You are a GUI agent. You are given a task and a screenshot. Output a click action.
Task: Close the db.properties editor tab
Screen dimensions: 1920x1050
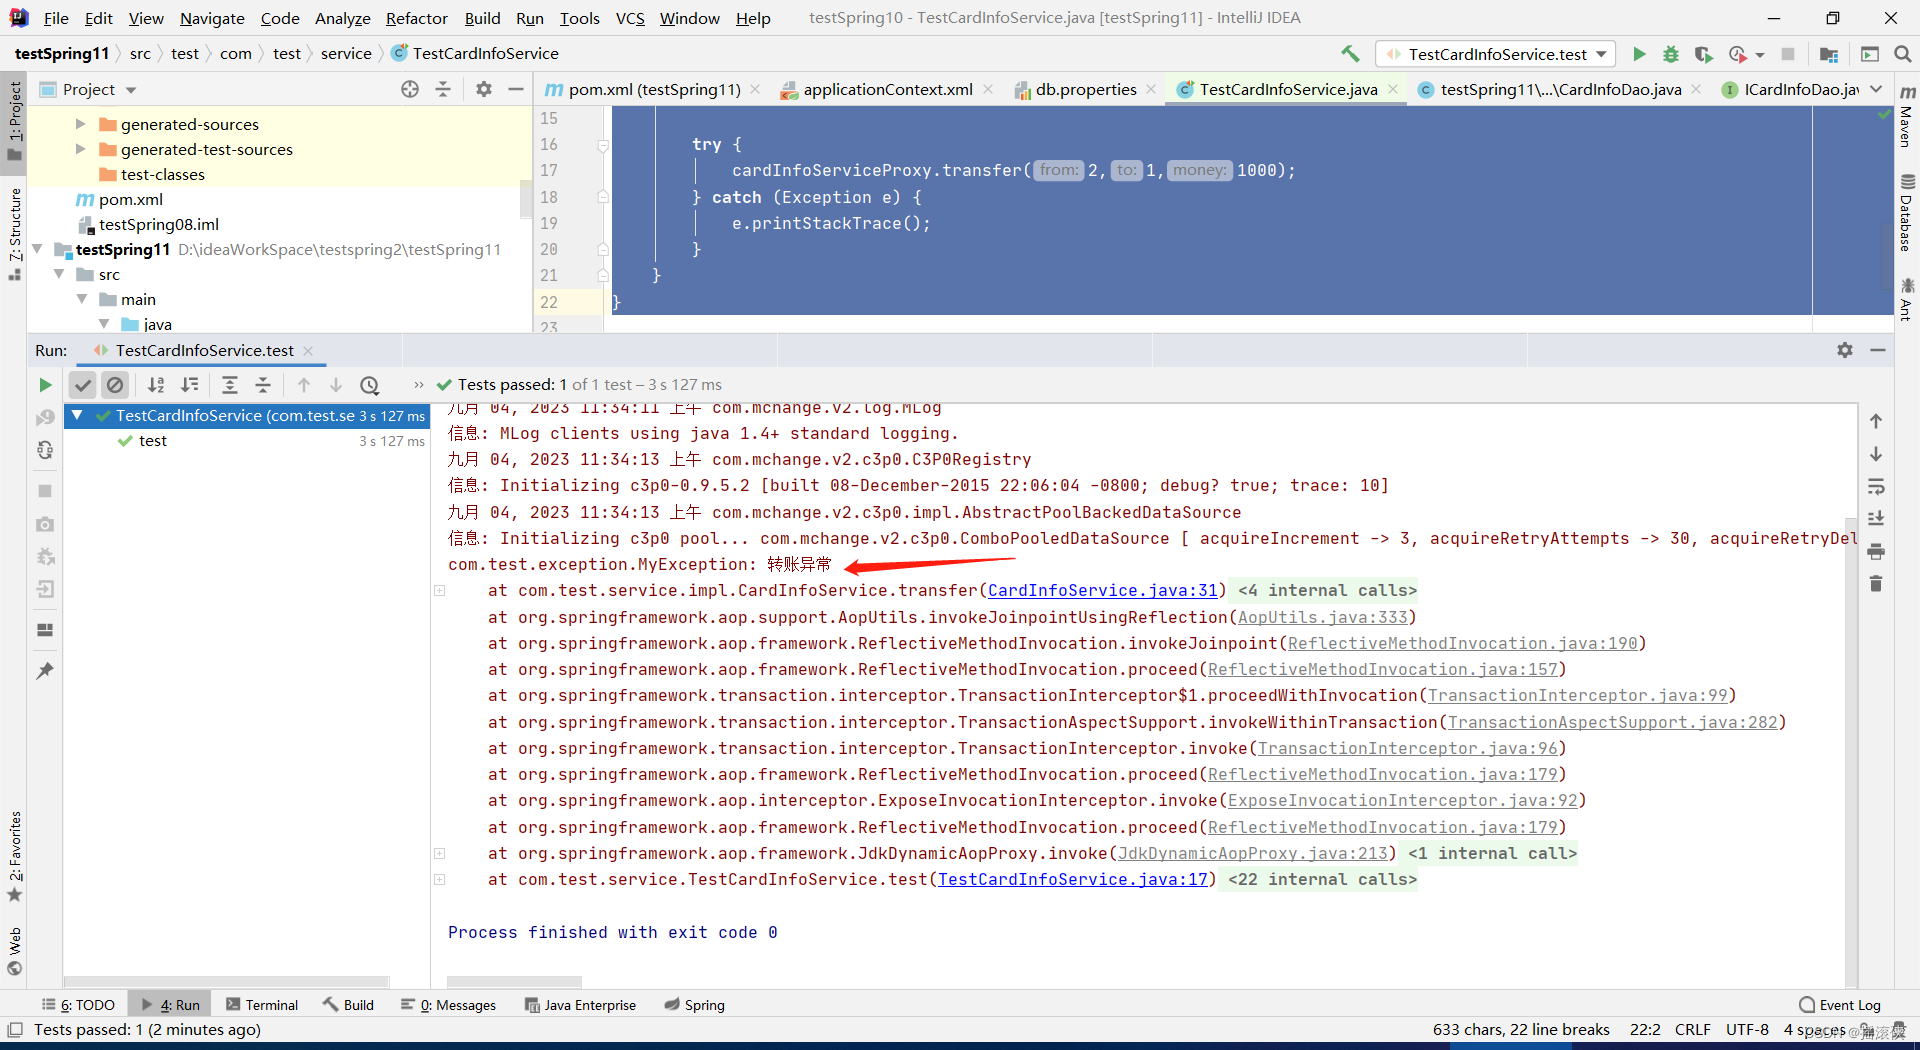coord(1151,89)
